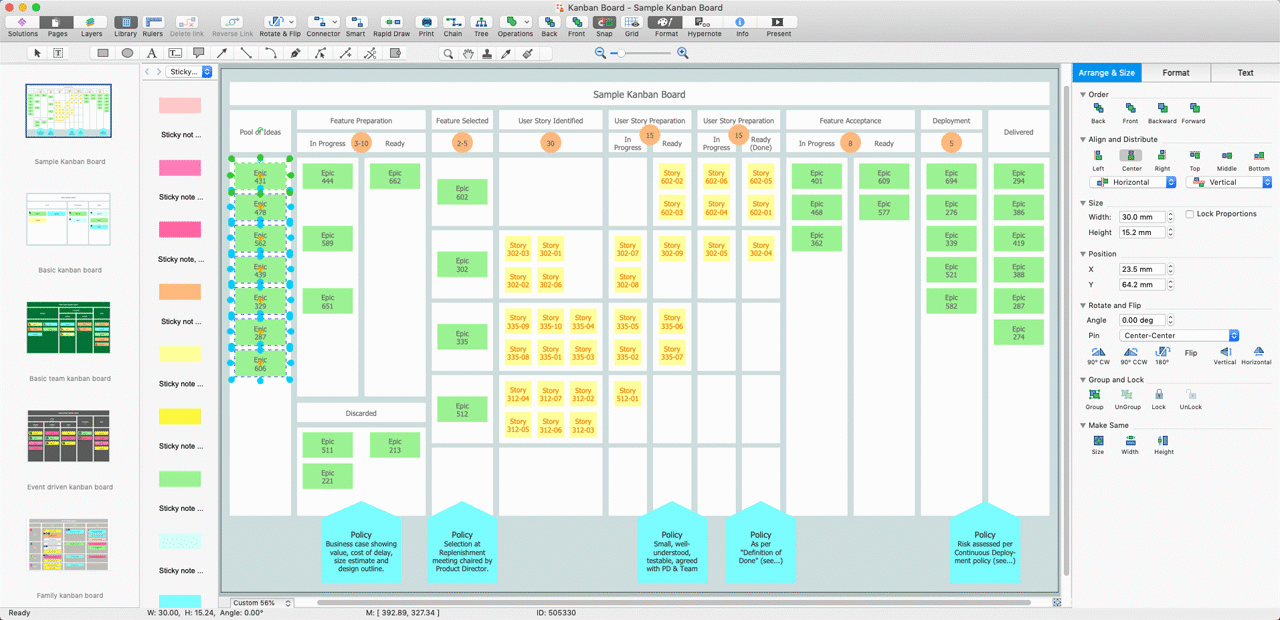Align selected objects to Bottom
This screenshot has width=1280, height=620.
tap(1259, 156)
